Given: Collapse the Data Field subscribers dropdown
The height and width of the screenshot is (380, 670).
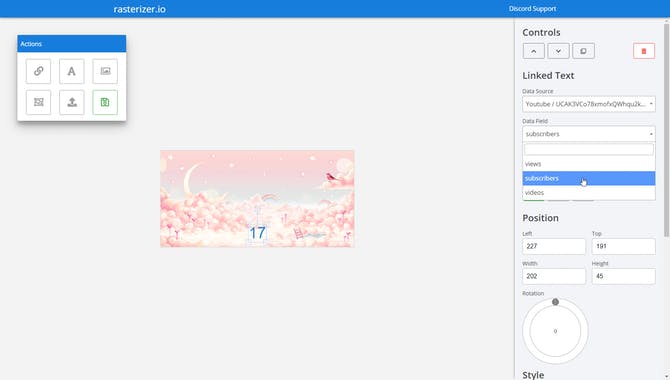Looking at the screenshot, I should 588,134.
